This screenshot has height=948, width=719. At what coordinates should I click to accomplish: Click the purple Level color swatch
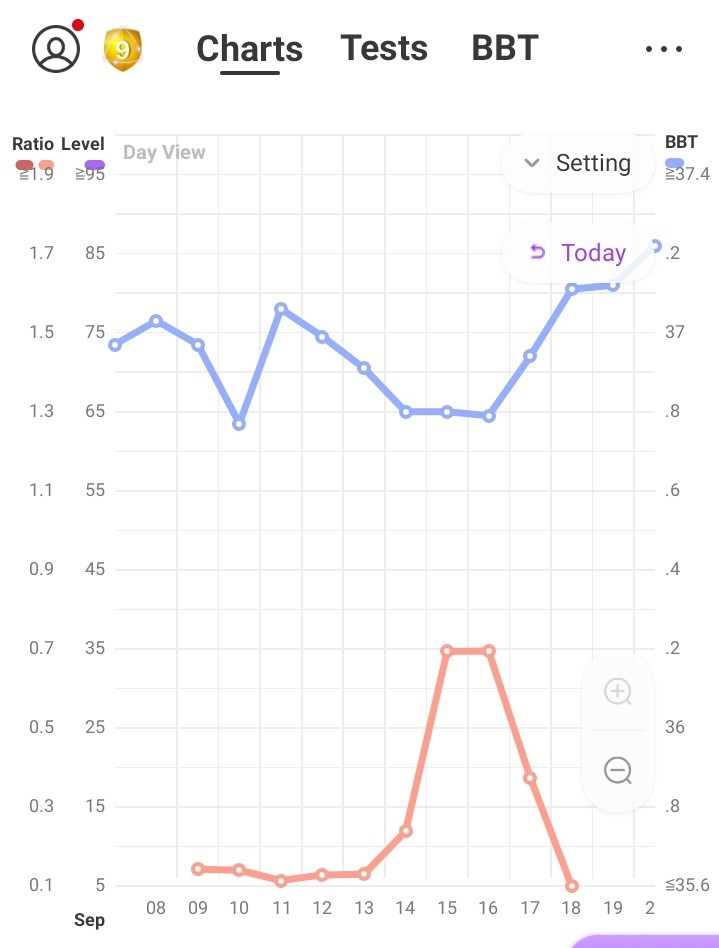point(94,165)
